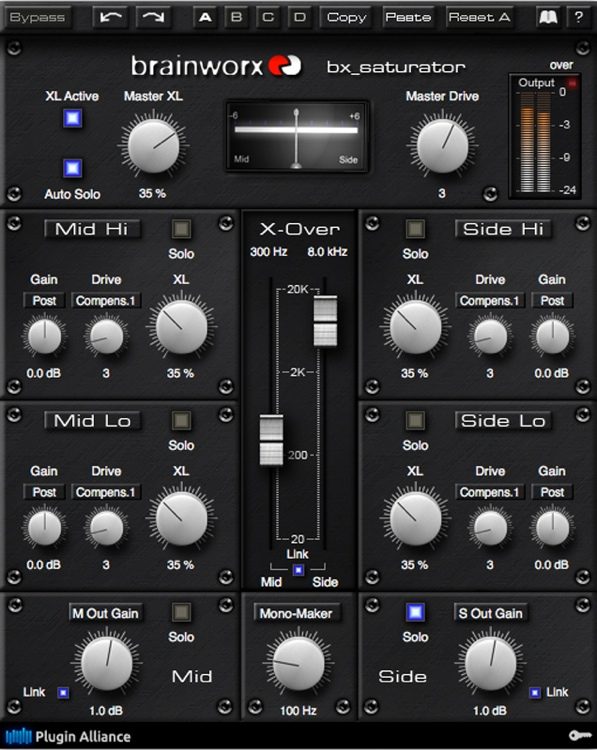
Task: Enable Solo for Side Lo band
Action: [415, 420]
